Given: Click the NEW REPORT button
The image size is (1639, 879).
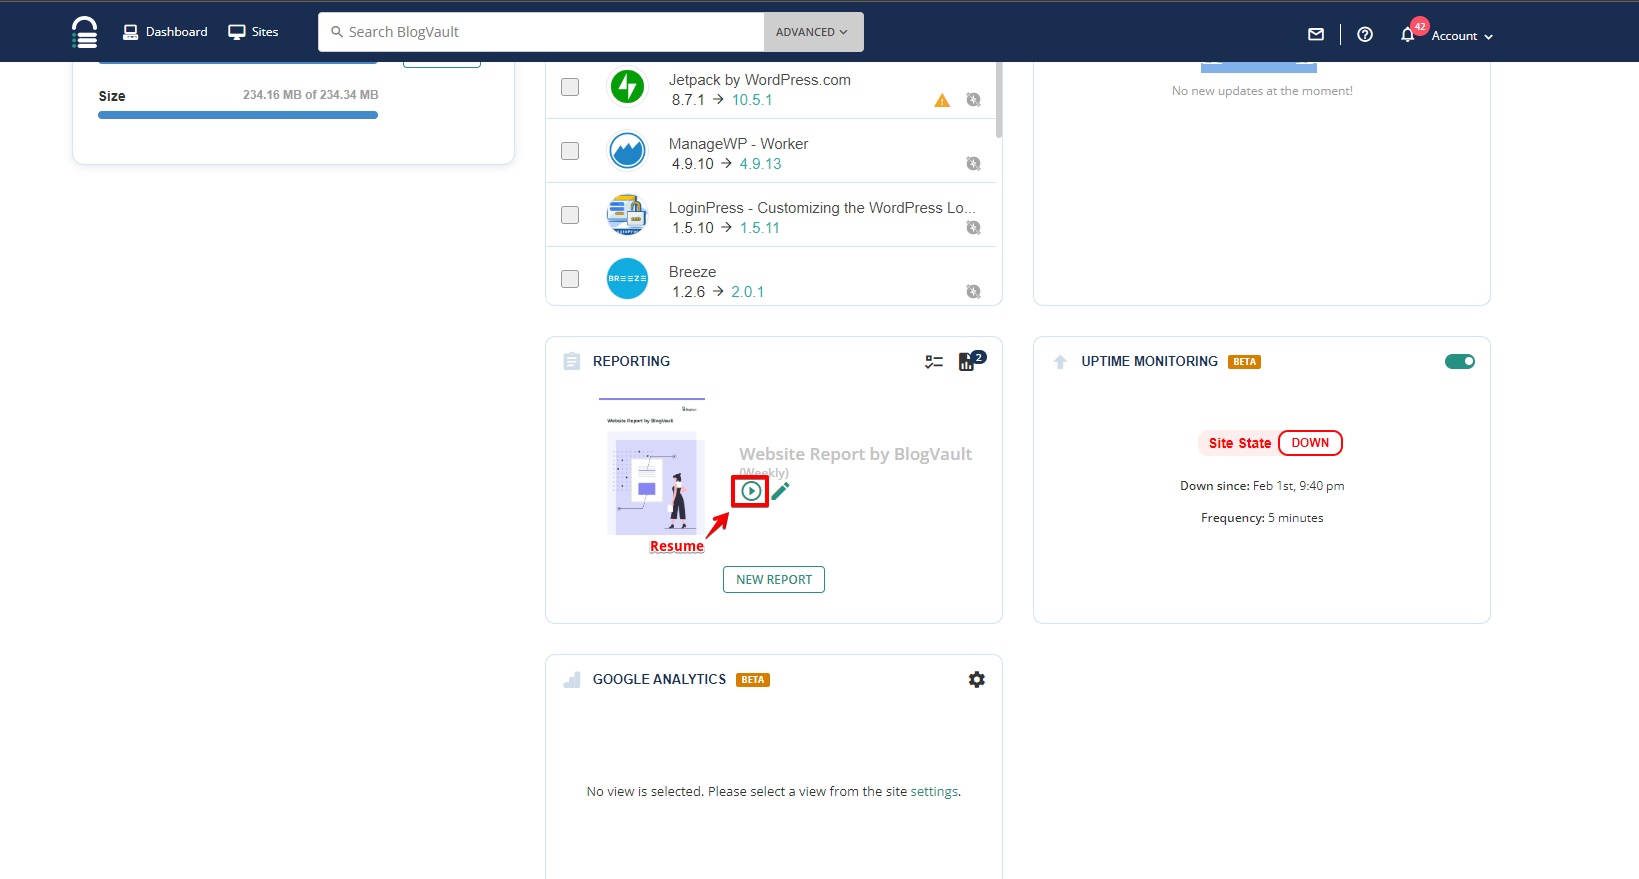Looking at the screenshot, I should coord(774,580).
